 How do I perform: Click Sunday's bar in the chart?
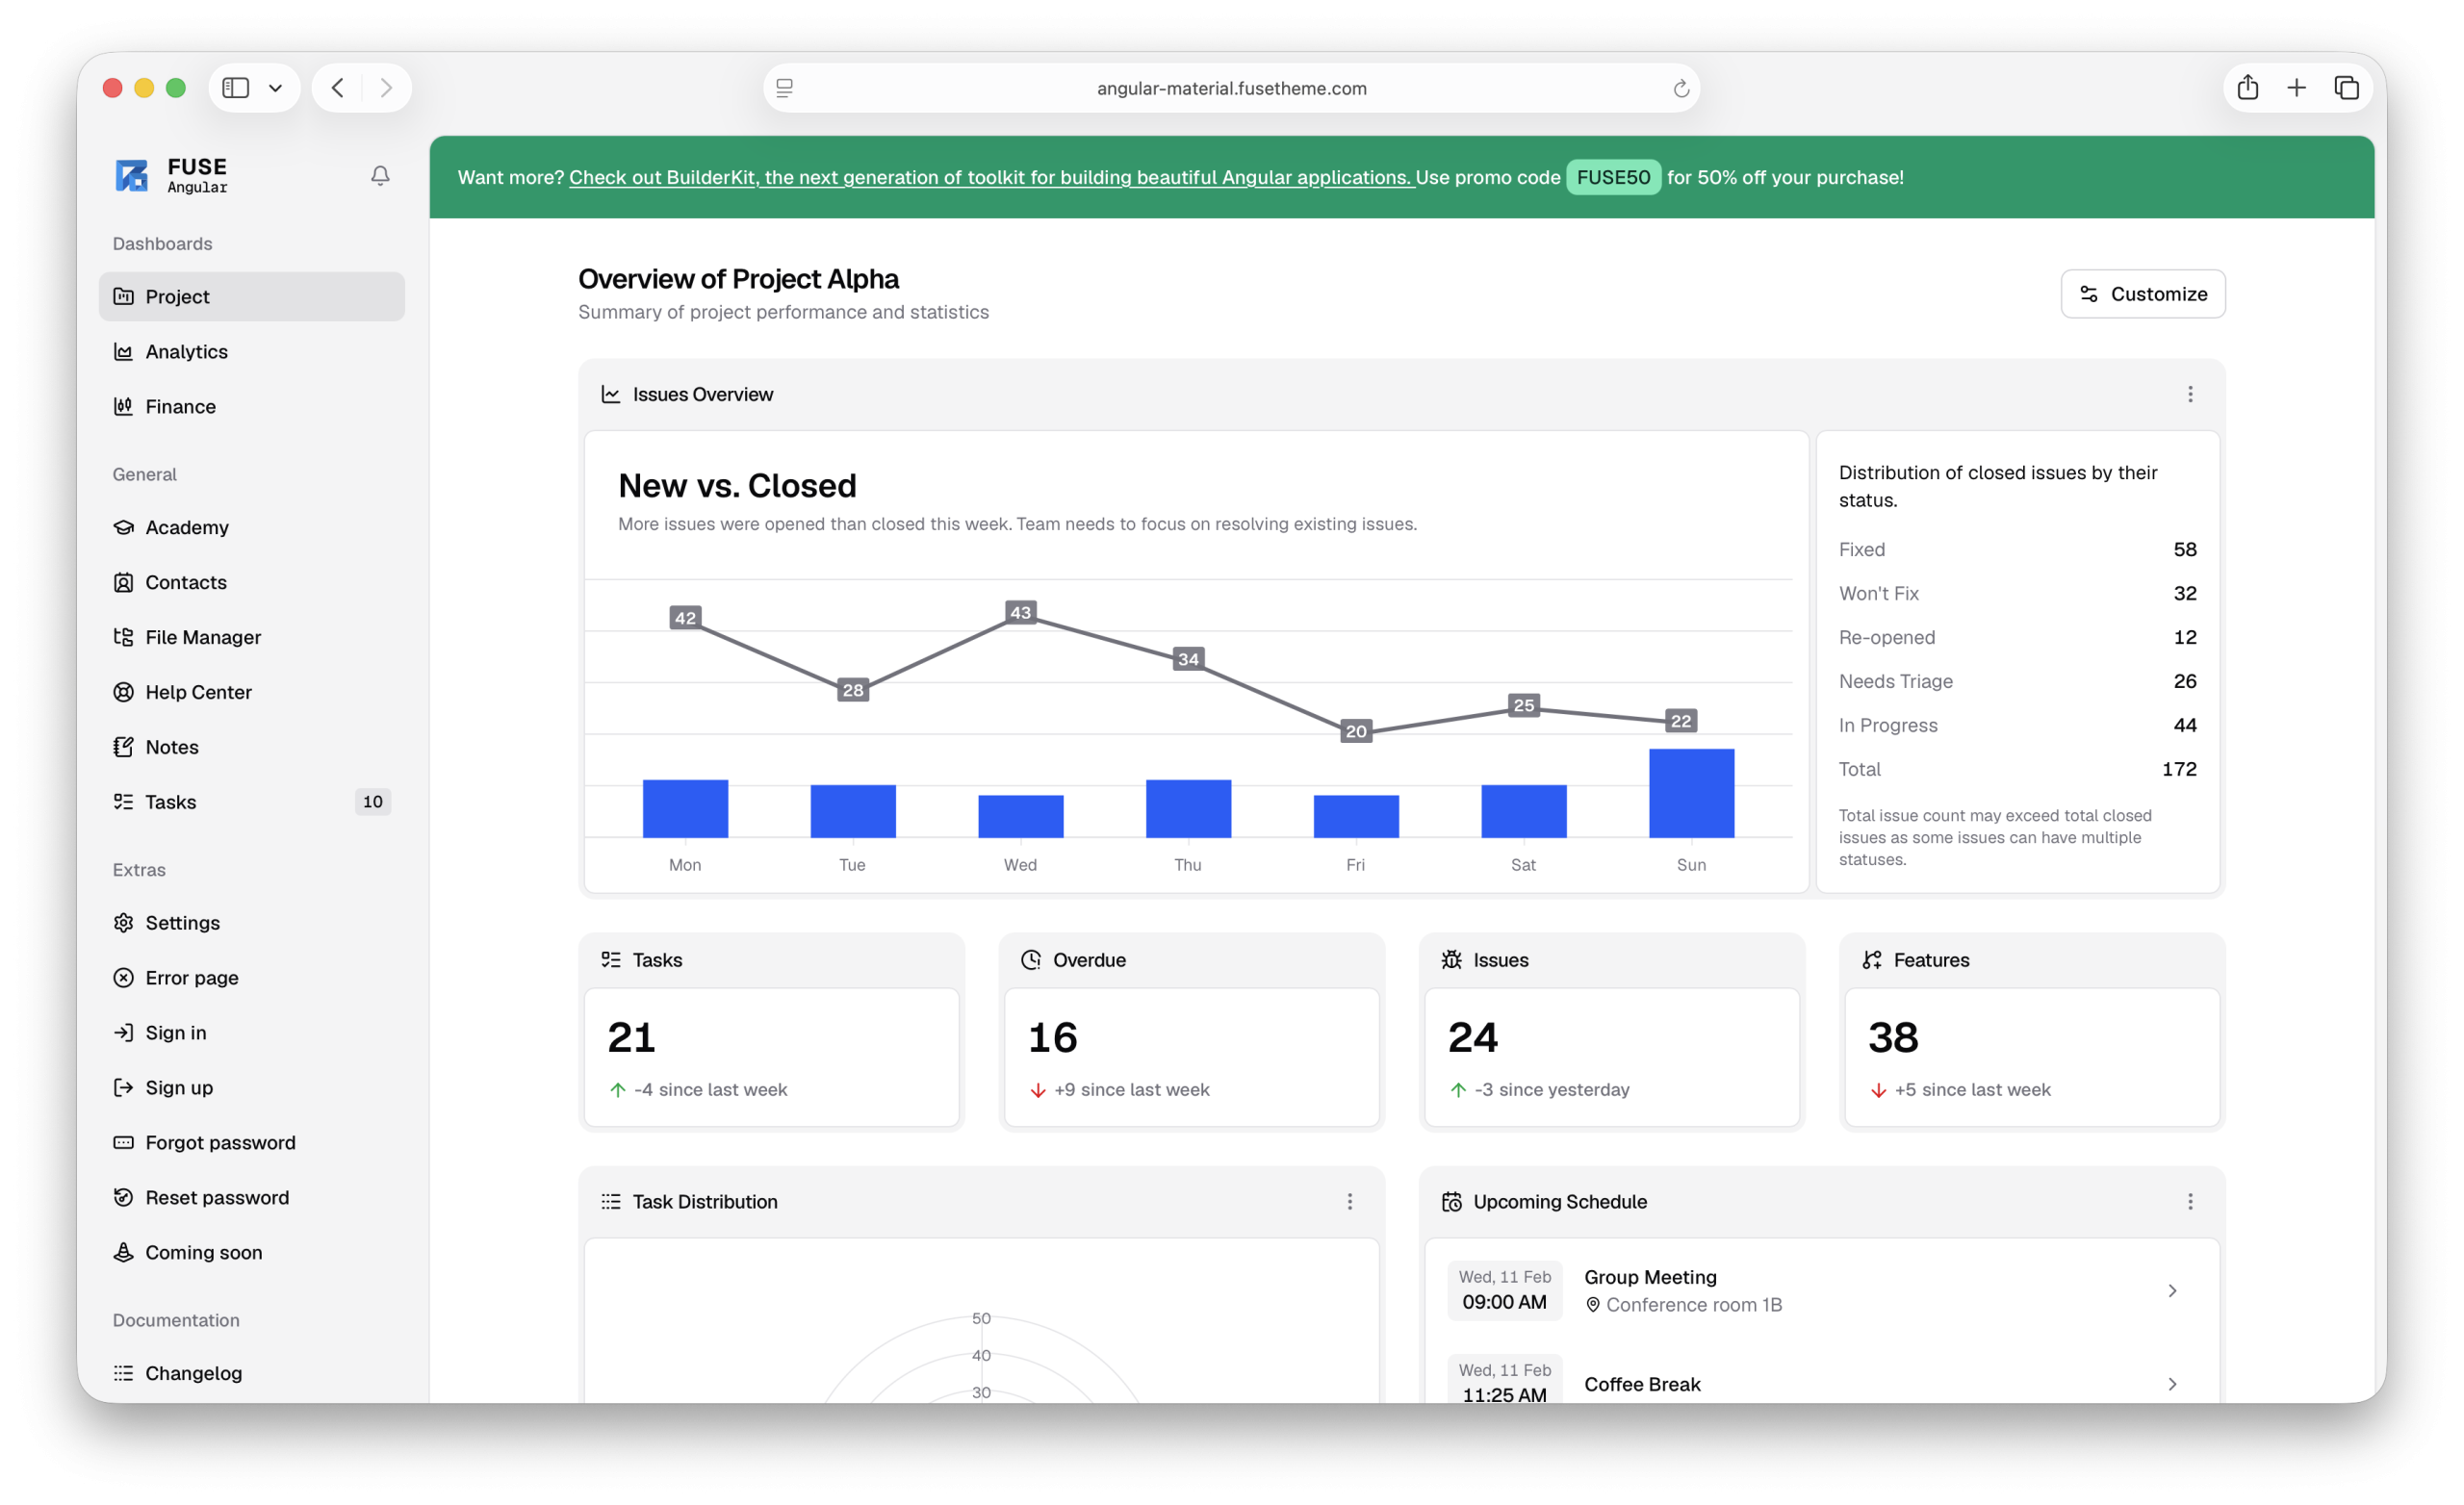1691,795
